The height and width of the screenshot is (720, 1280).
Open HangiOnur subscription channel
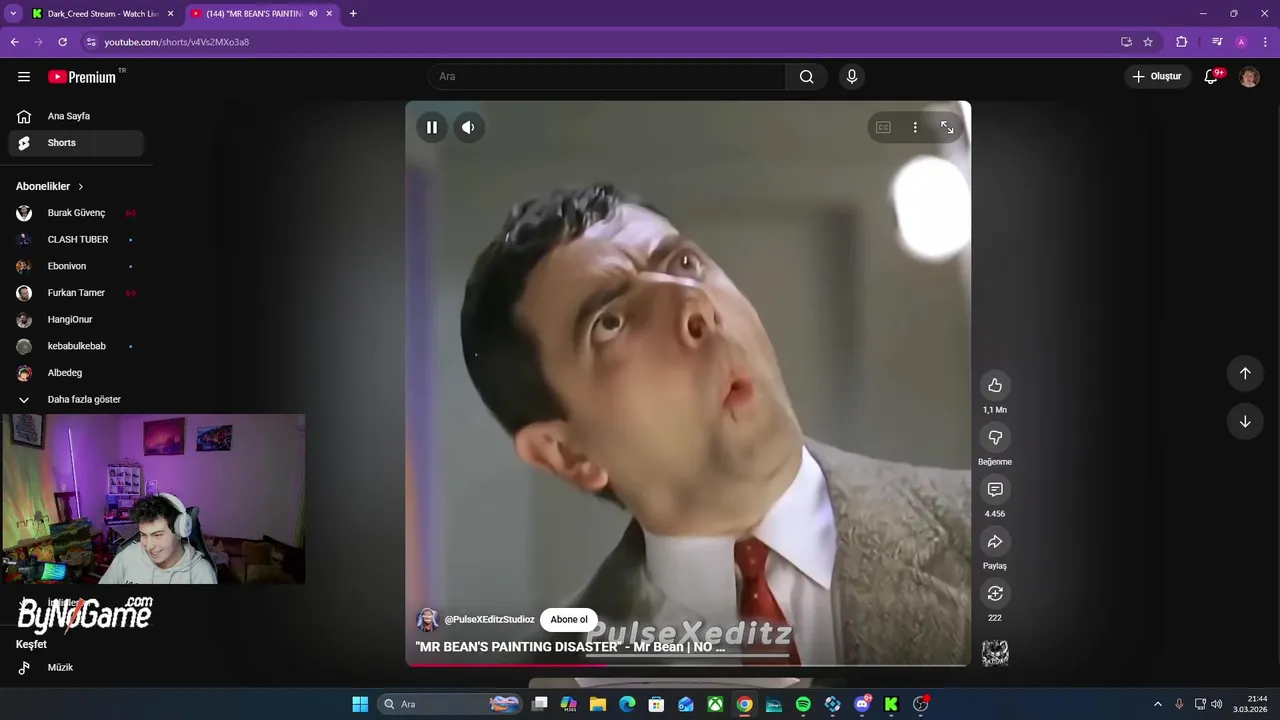(76, 320)
